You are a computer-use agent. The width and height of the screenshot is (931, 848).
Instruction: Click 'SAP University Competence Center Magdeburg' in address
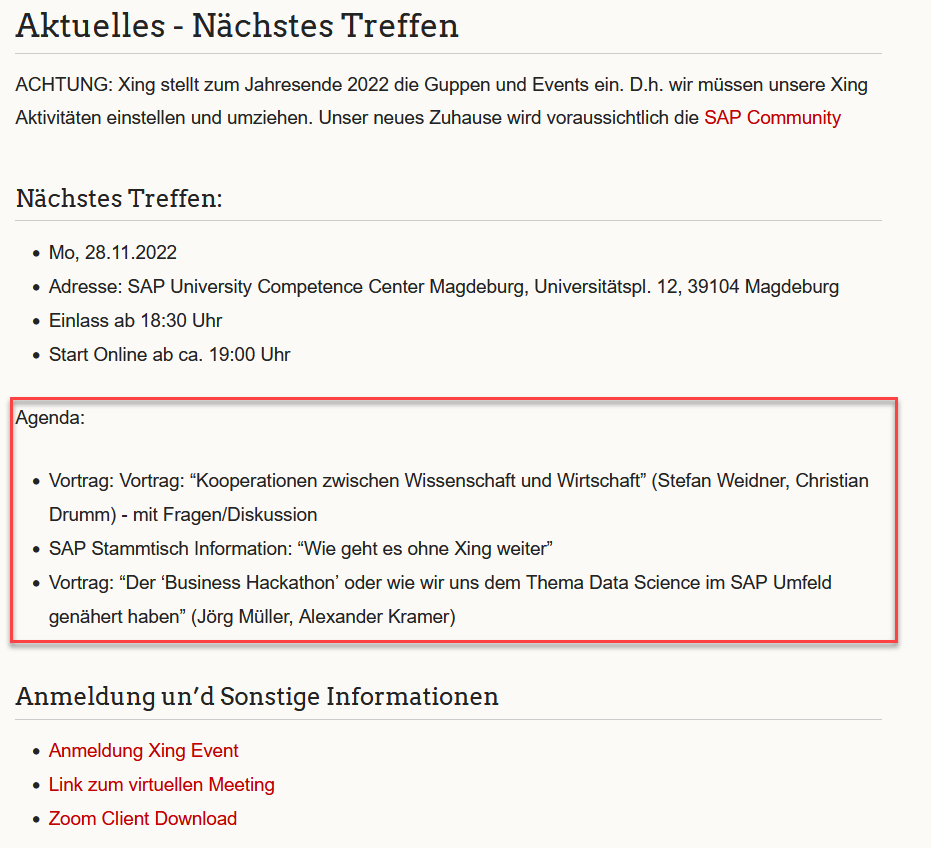276,287
